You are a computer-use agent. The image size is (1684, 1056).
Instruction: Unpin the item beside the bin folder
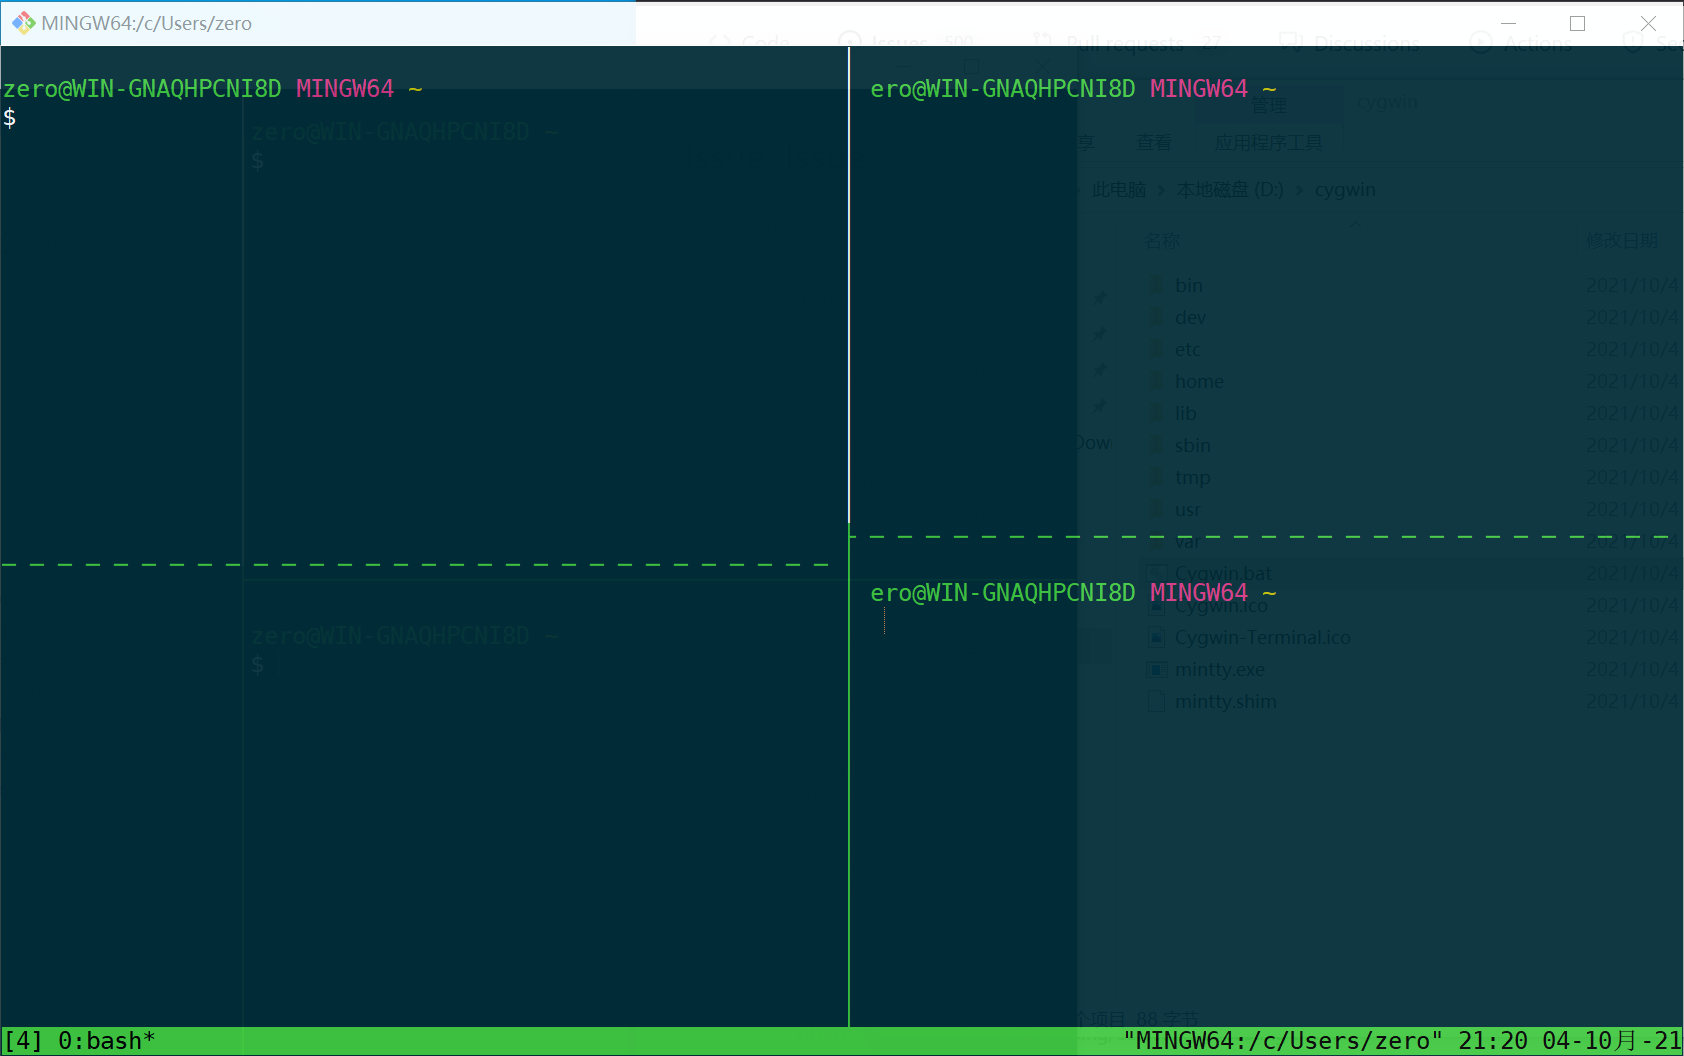coord(1100,297)
